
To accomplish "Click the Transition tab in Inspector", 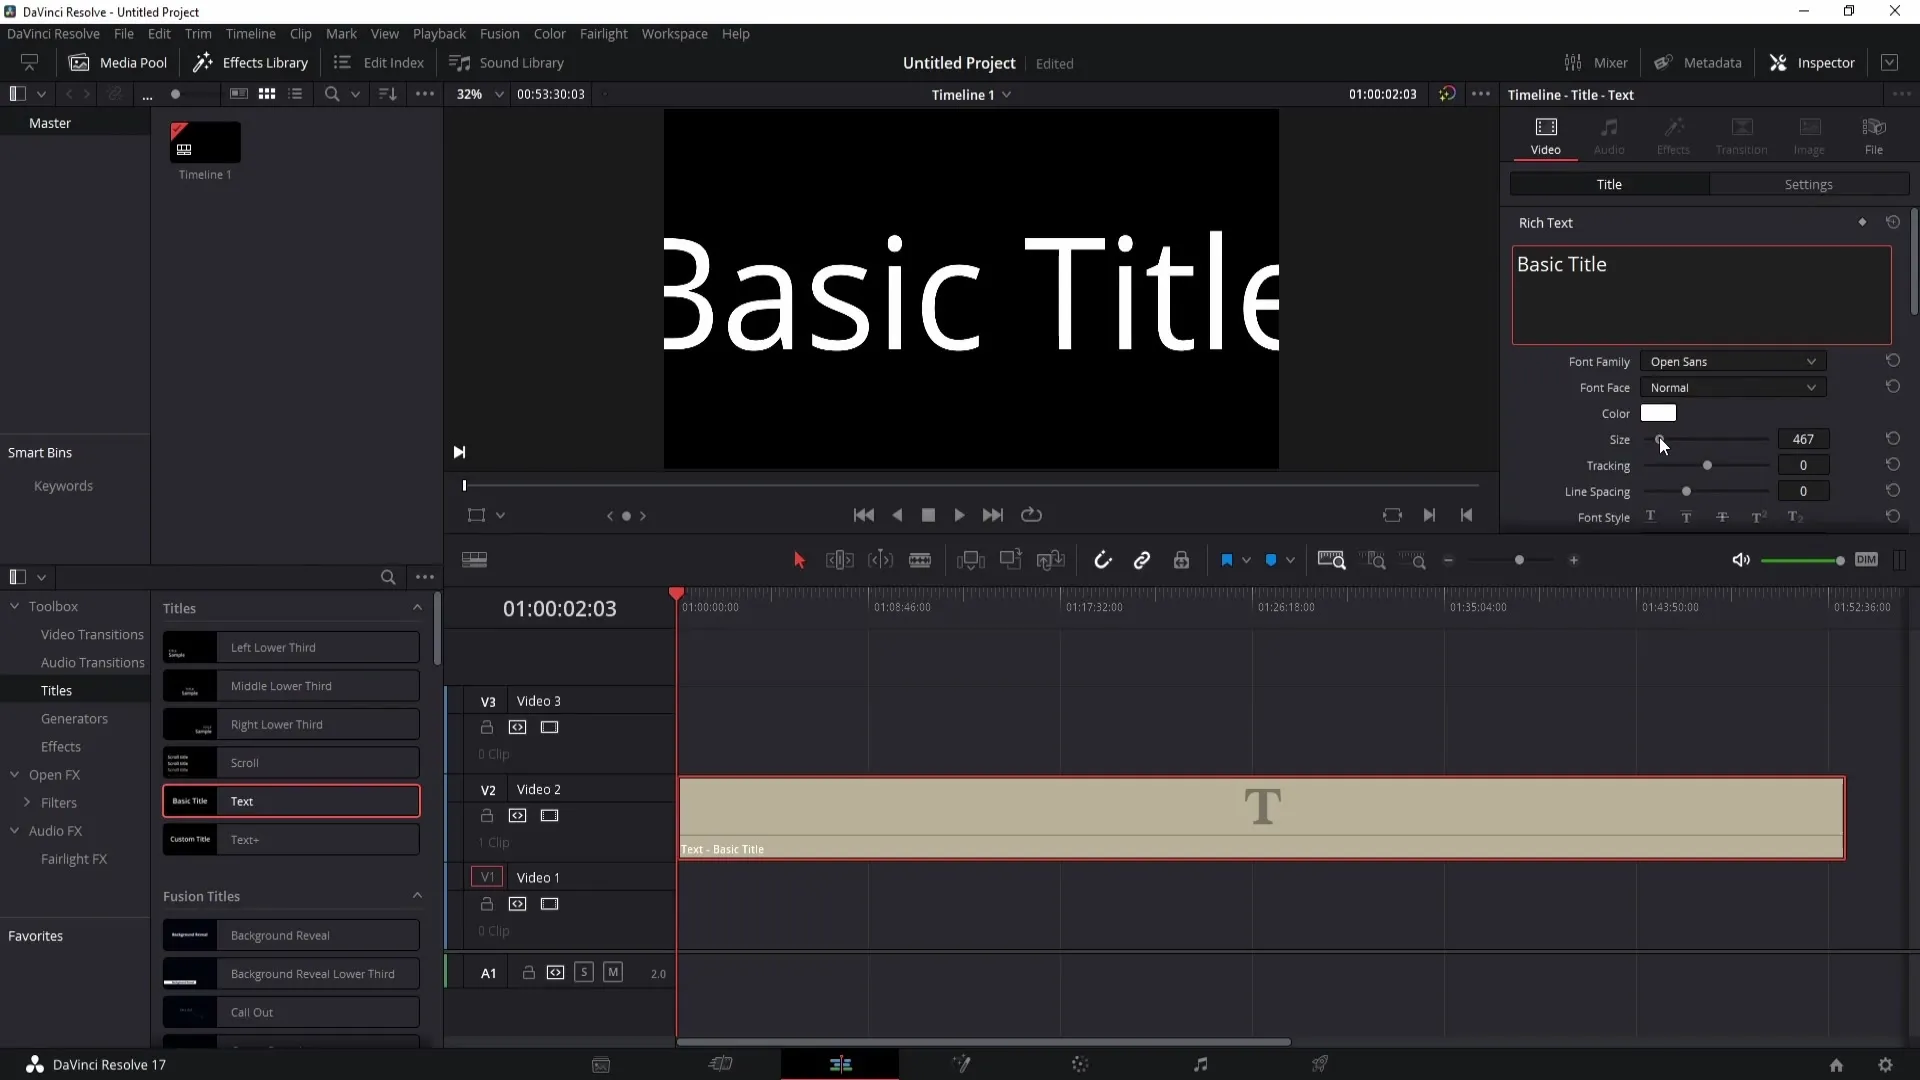I will 1741,132.
